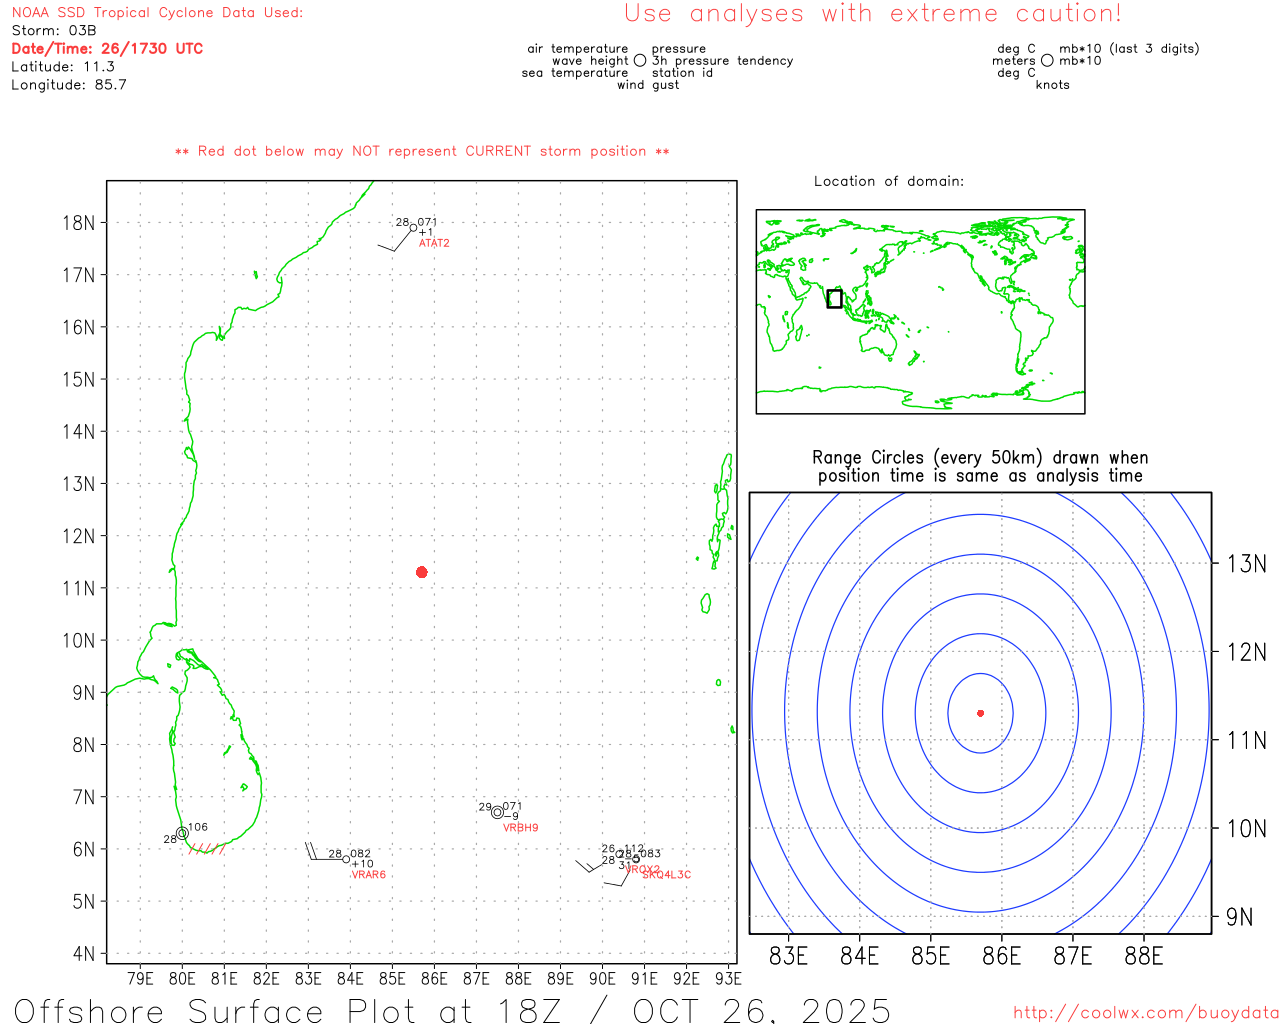Image resolution: width=1280 pixels, height=1024 pixels.
Task: Click the VRBH9 station double-circle marker
Action: pos(497,812)
